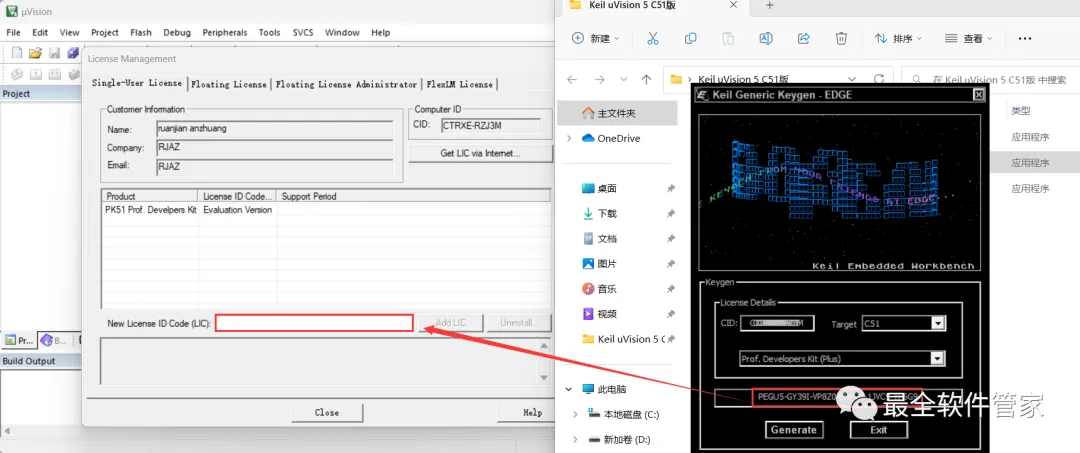Expand the 本地磁盘 (C:) node
Viewport: 1080px width, 453px height.
576,414
